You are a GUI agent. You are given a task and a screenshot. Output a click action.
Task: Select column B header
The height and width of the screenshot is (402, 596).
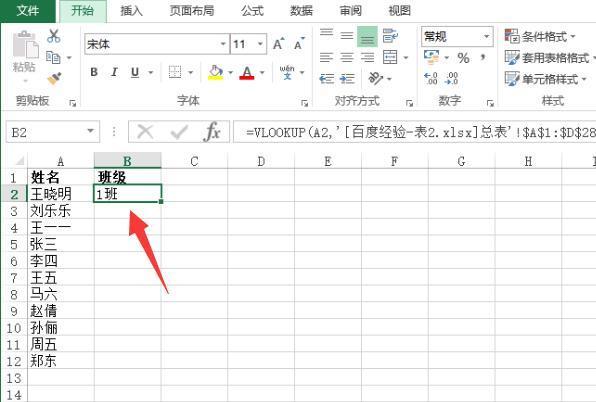[127, 161]
